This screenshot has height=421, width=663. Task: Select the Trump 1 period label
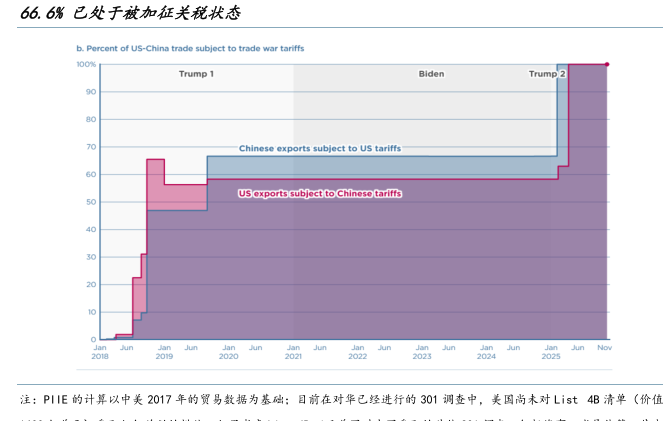point(196,74)
